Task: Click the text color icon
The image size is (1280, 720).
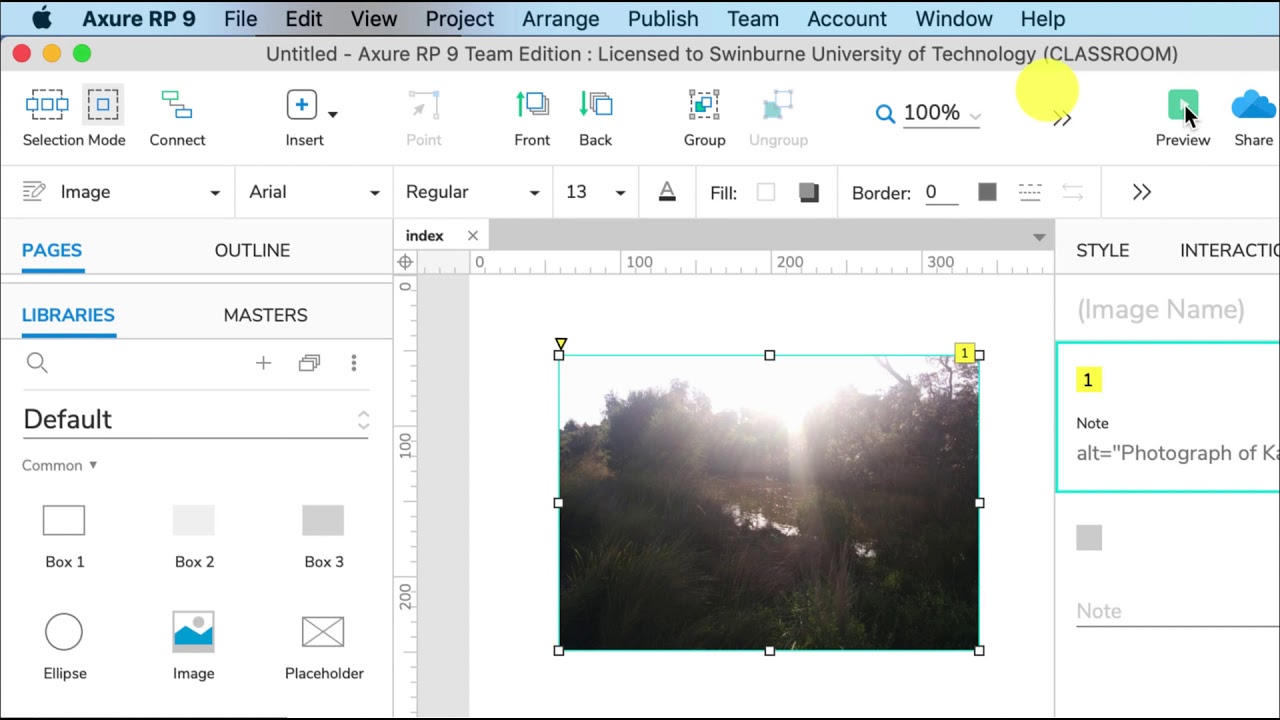Action: [667, 192]
